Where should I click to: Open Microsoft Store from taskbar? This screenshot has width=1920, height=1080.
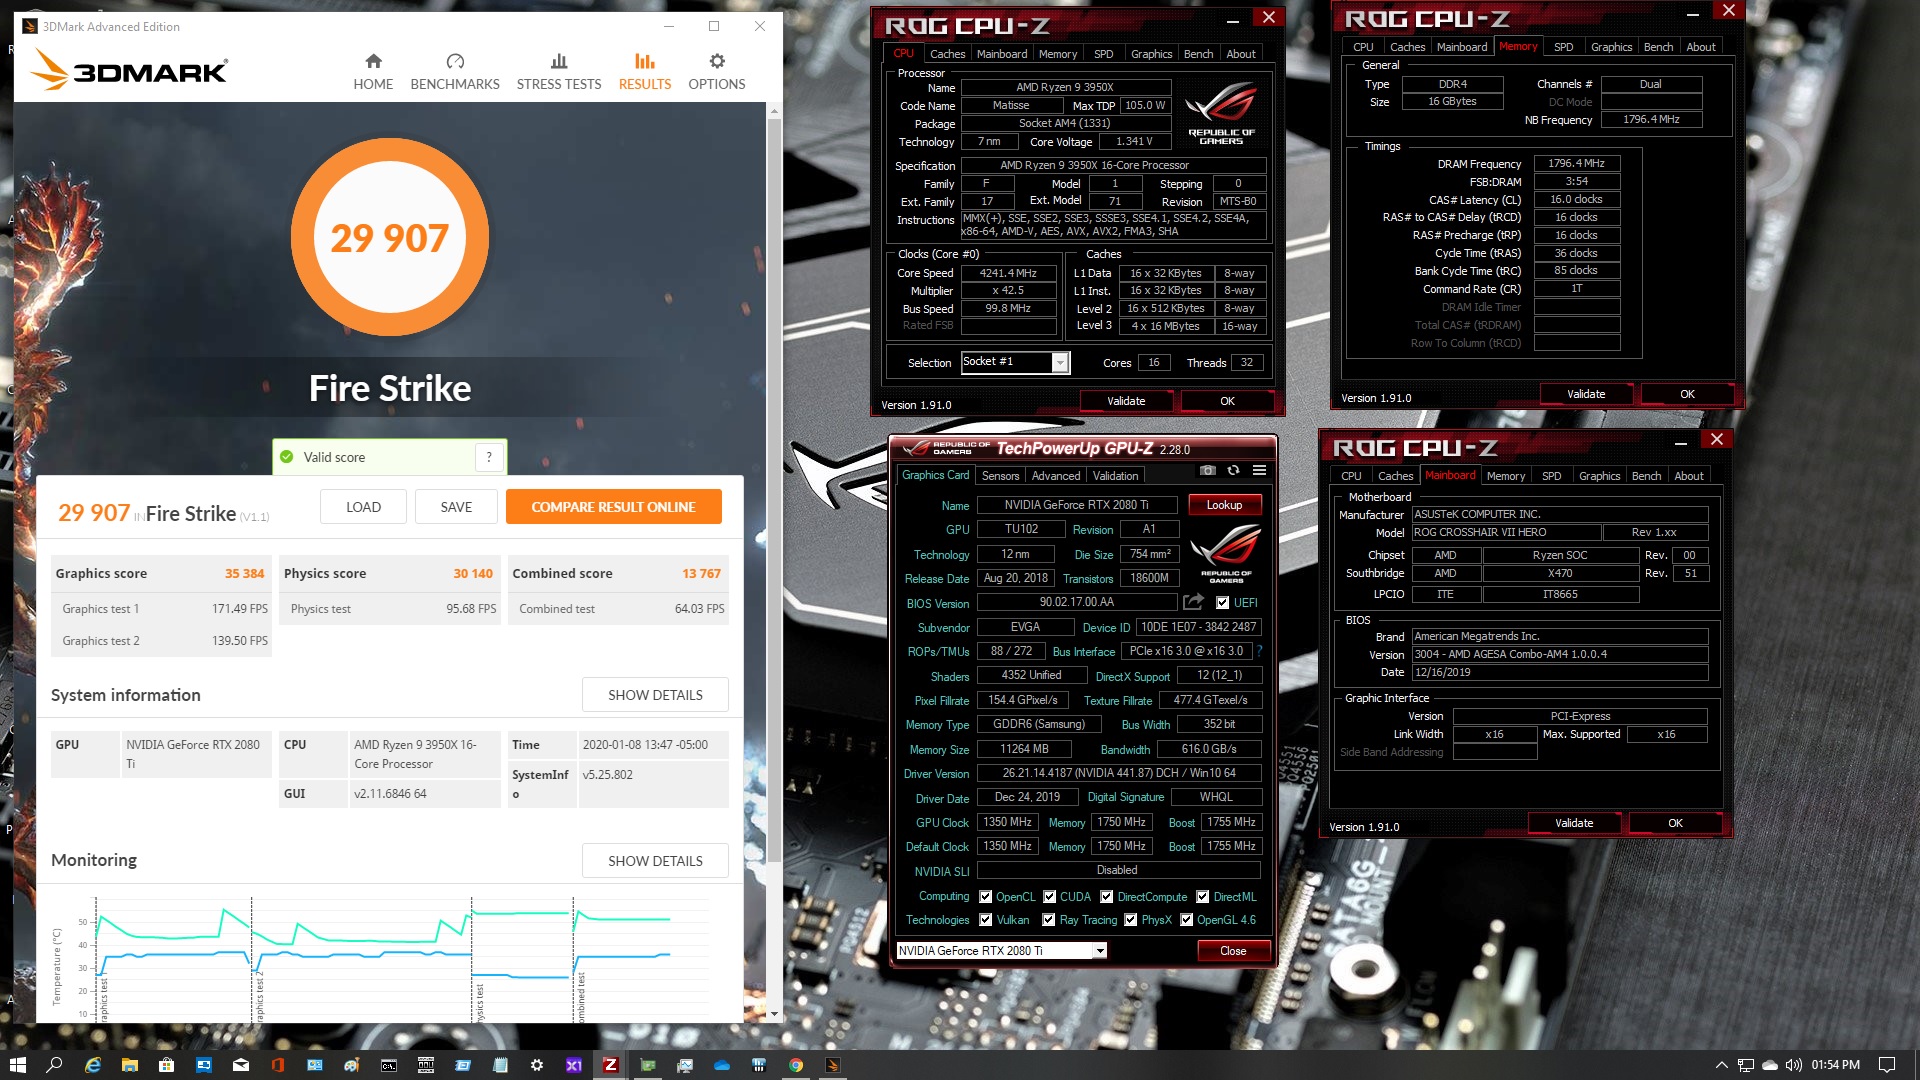pyautogui.click(x=166, y=1065)
